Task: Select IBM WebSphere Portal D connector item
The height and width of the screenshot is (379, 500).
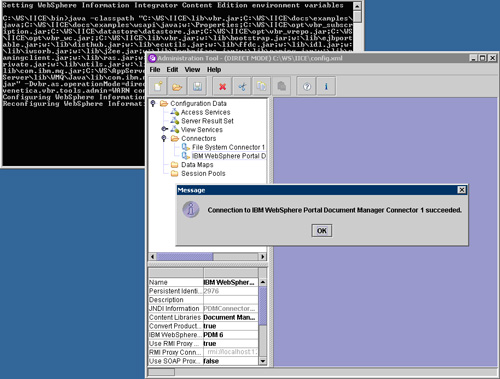Action: point(229,156)
